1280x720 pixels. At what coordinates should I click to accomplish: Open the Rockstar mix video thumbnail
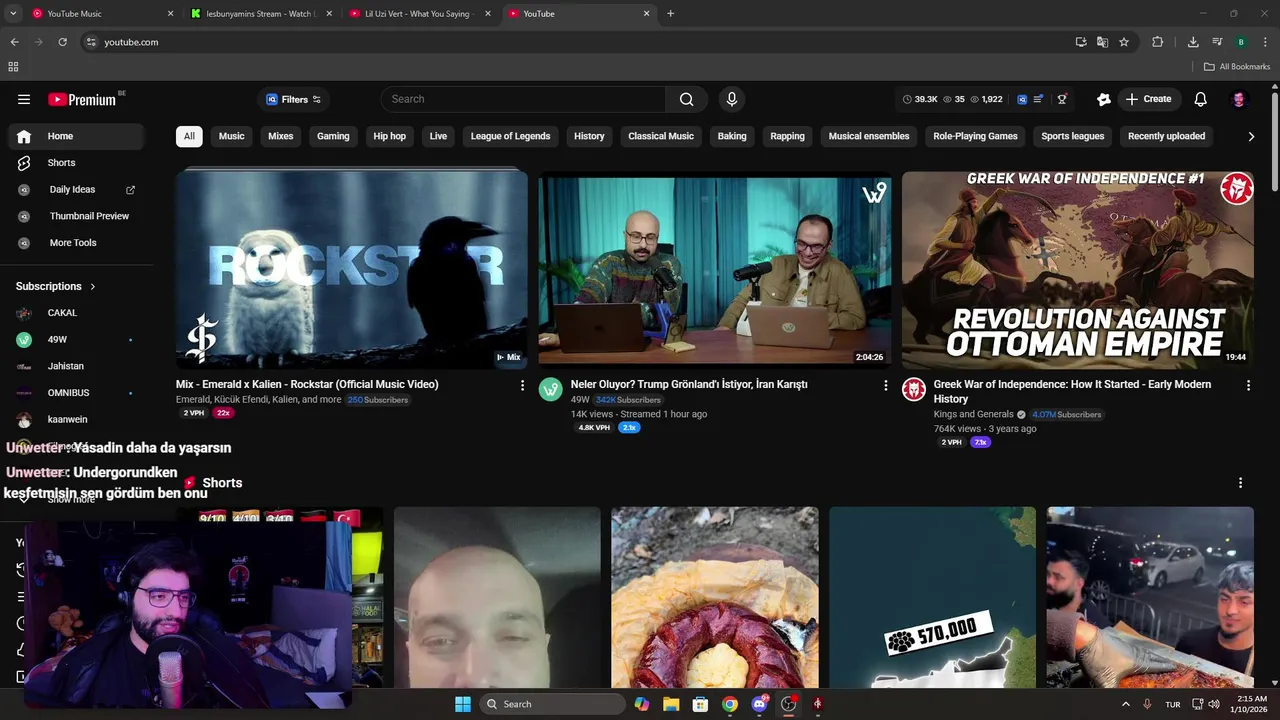351,270
